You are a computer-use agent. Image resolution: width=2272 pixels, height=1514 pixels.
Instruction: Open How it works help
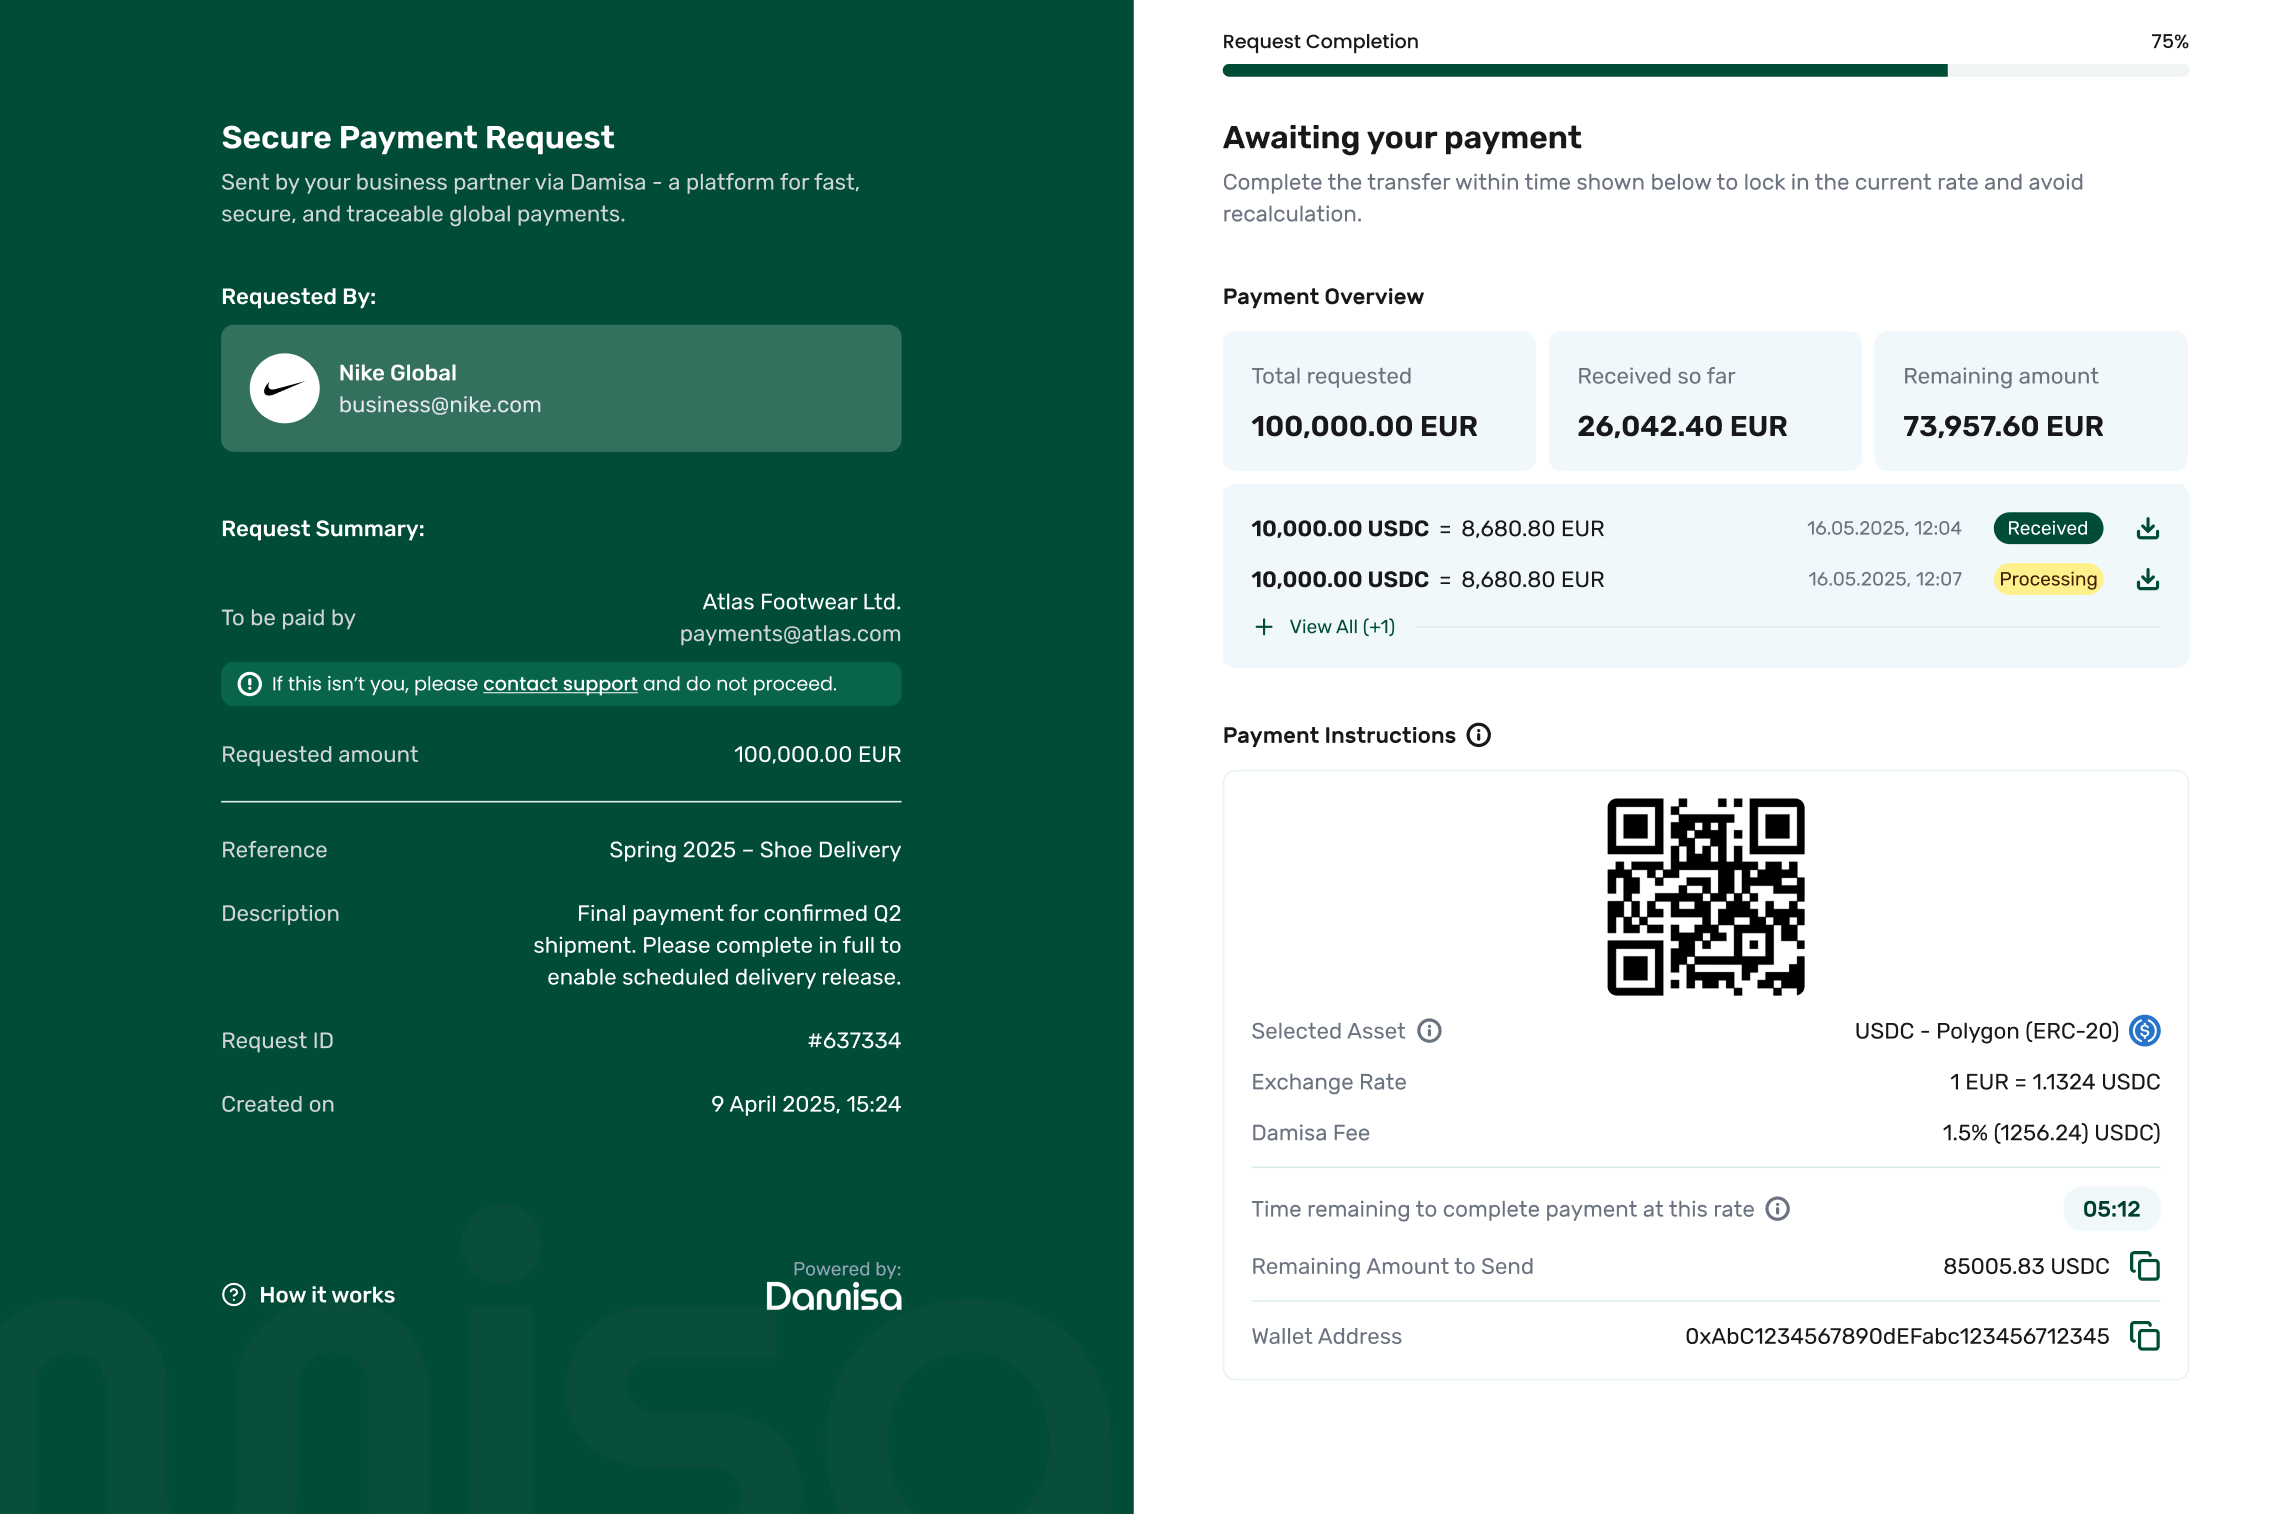pyautogui.click(x=326, y=1295)
